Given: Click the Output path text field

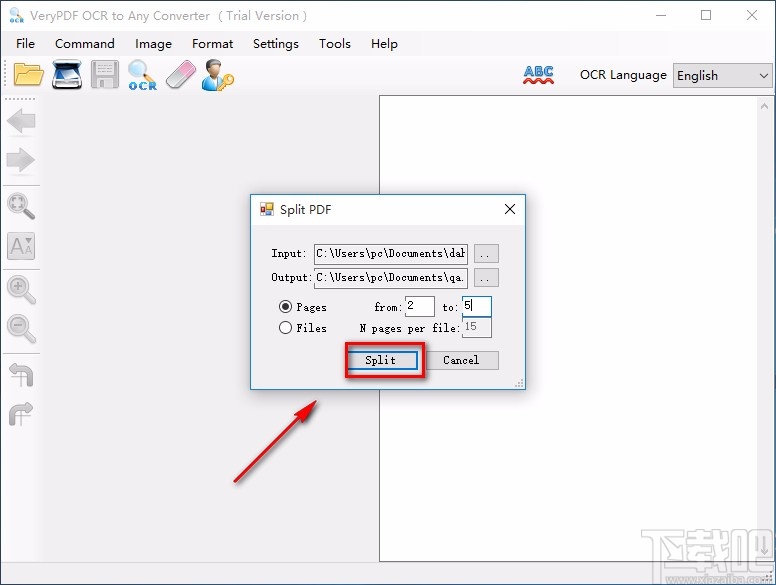Looking at the screenshot, I should [391, 278].
